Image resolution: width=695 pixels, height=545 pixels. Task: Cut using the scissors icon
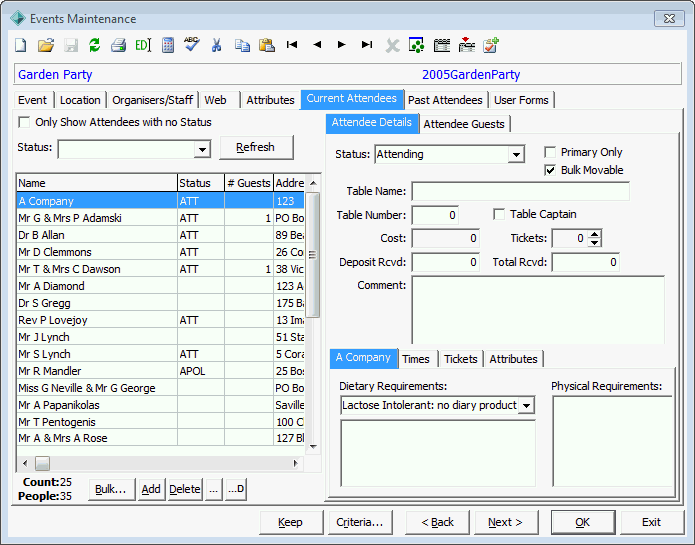(x=216, y=45)
